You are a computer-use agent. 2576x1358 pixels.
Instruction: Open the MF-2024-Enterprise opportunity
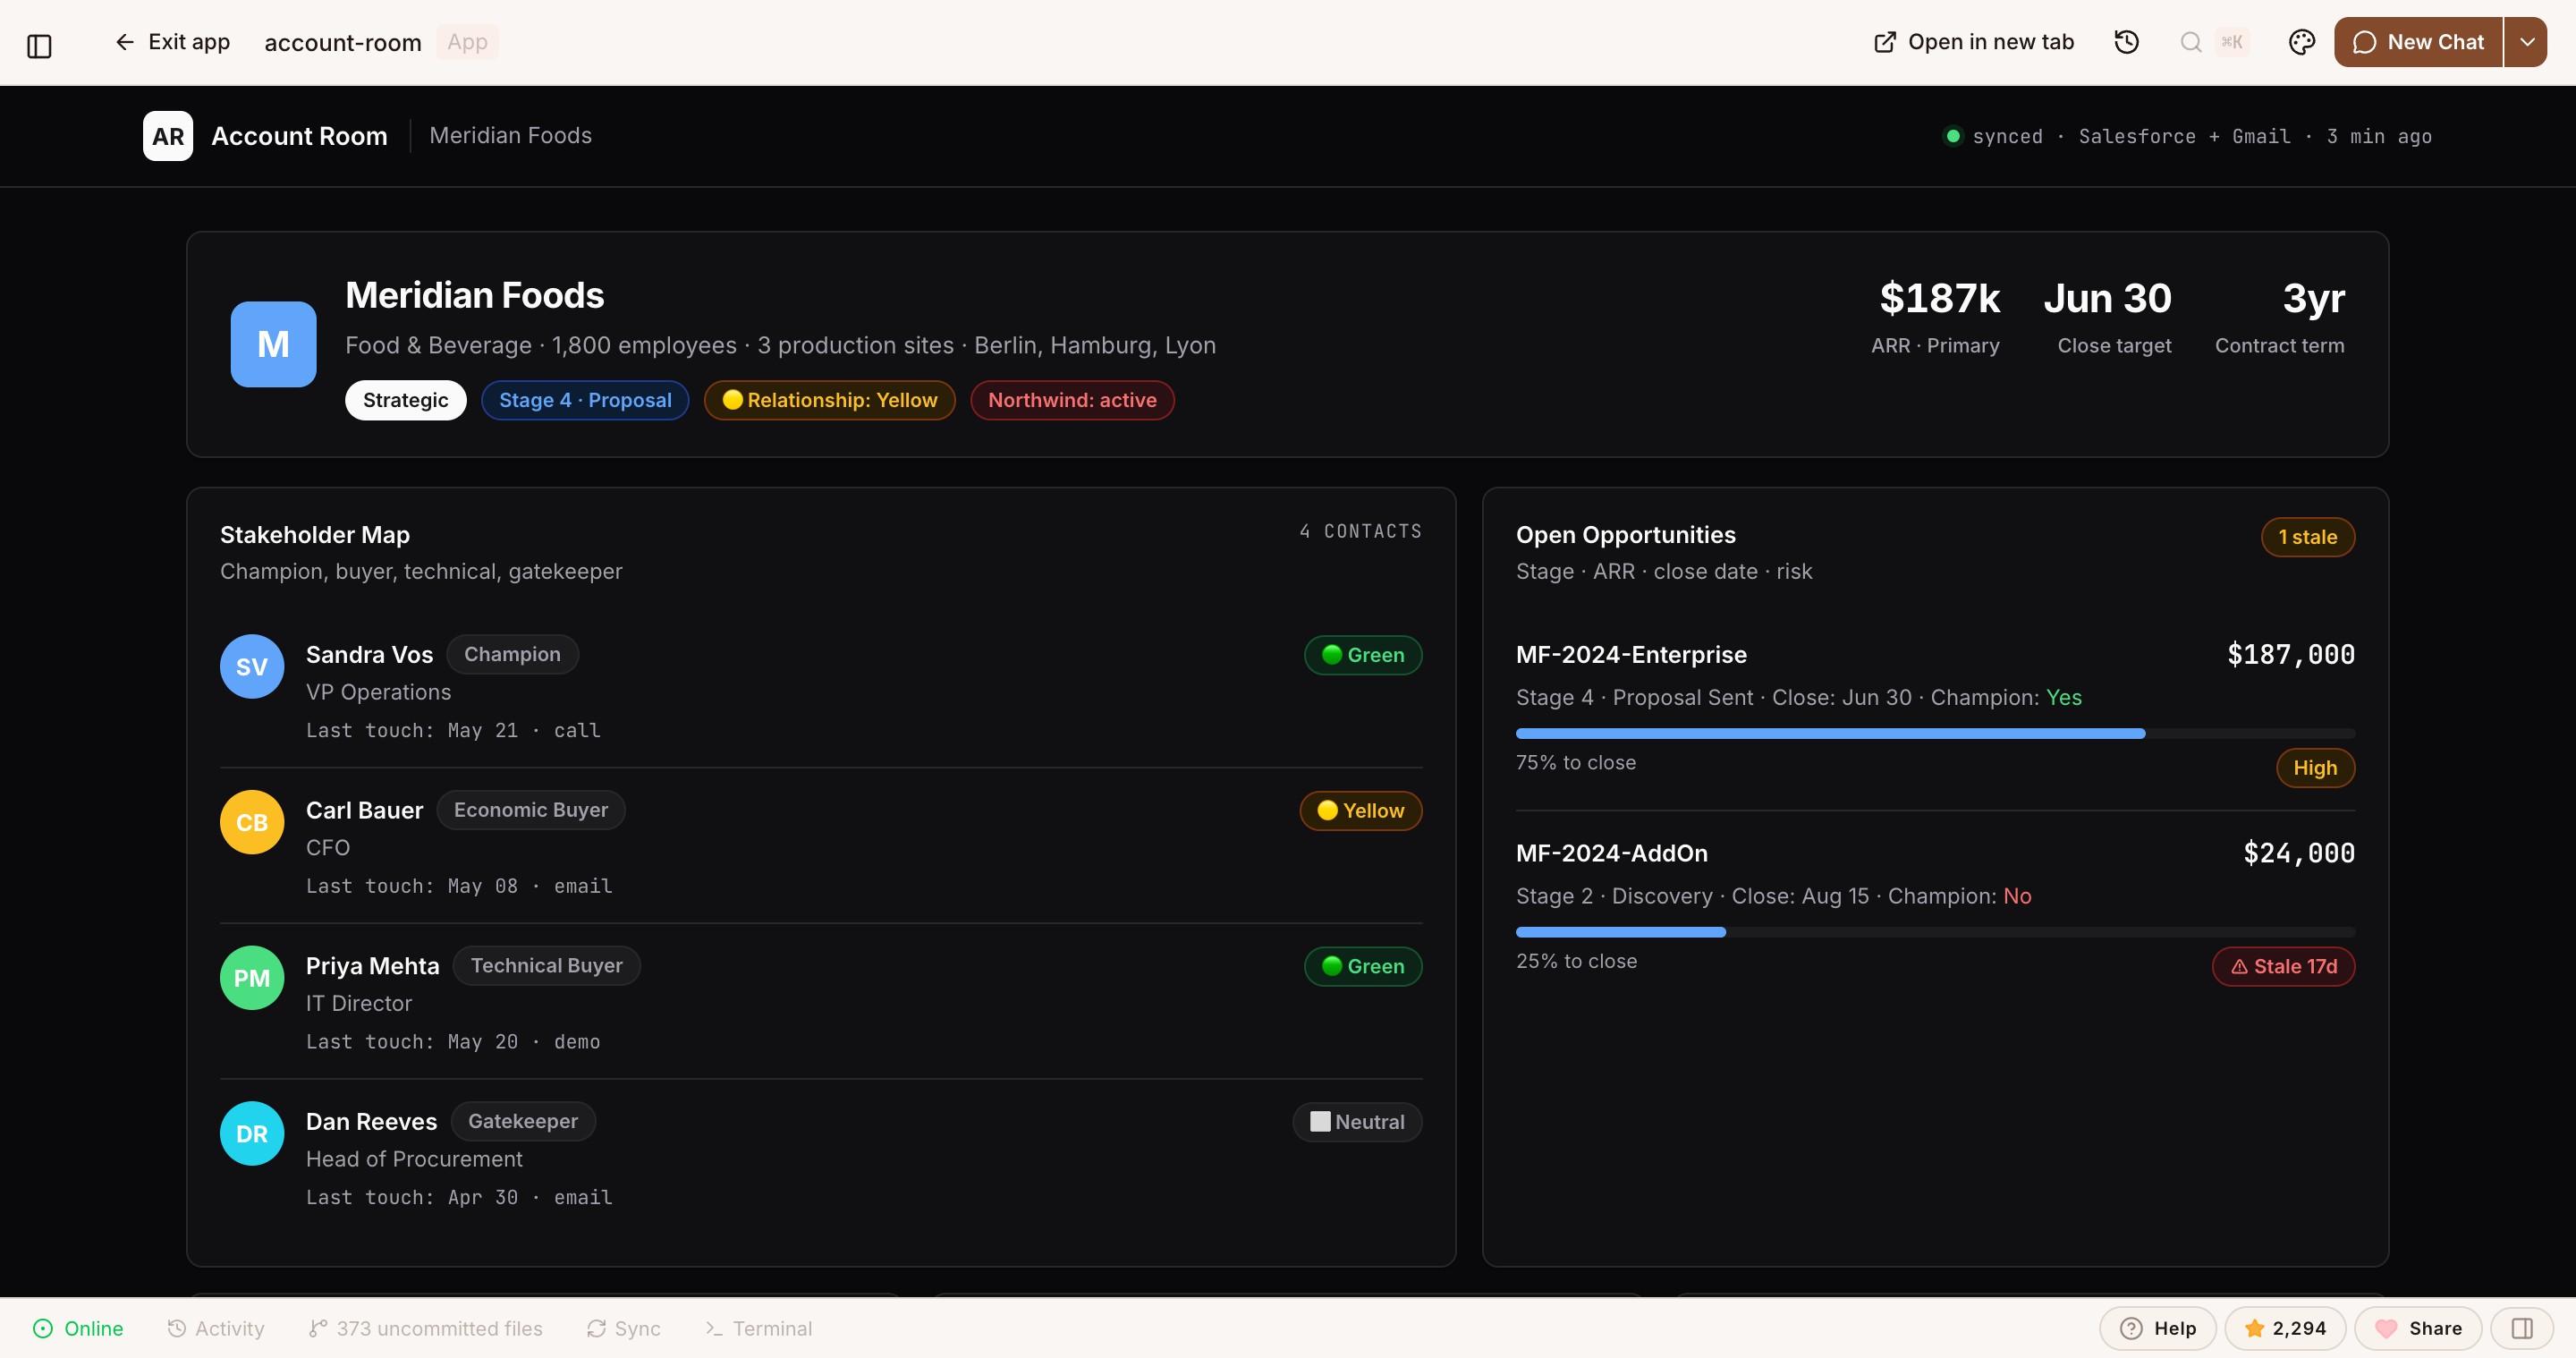1631,655
